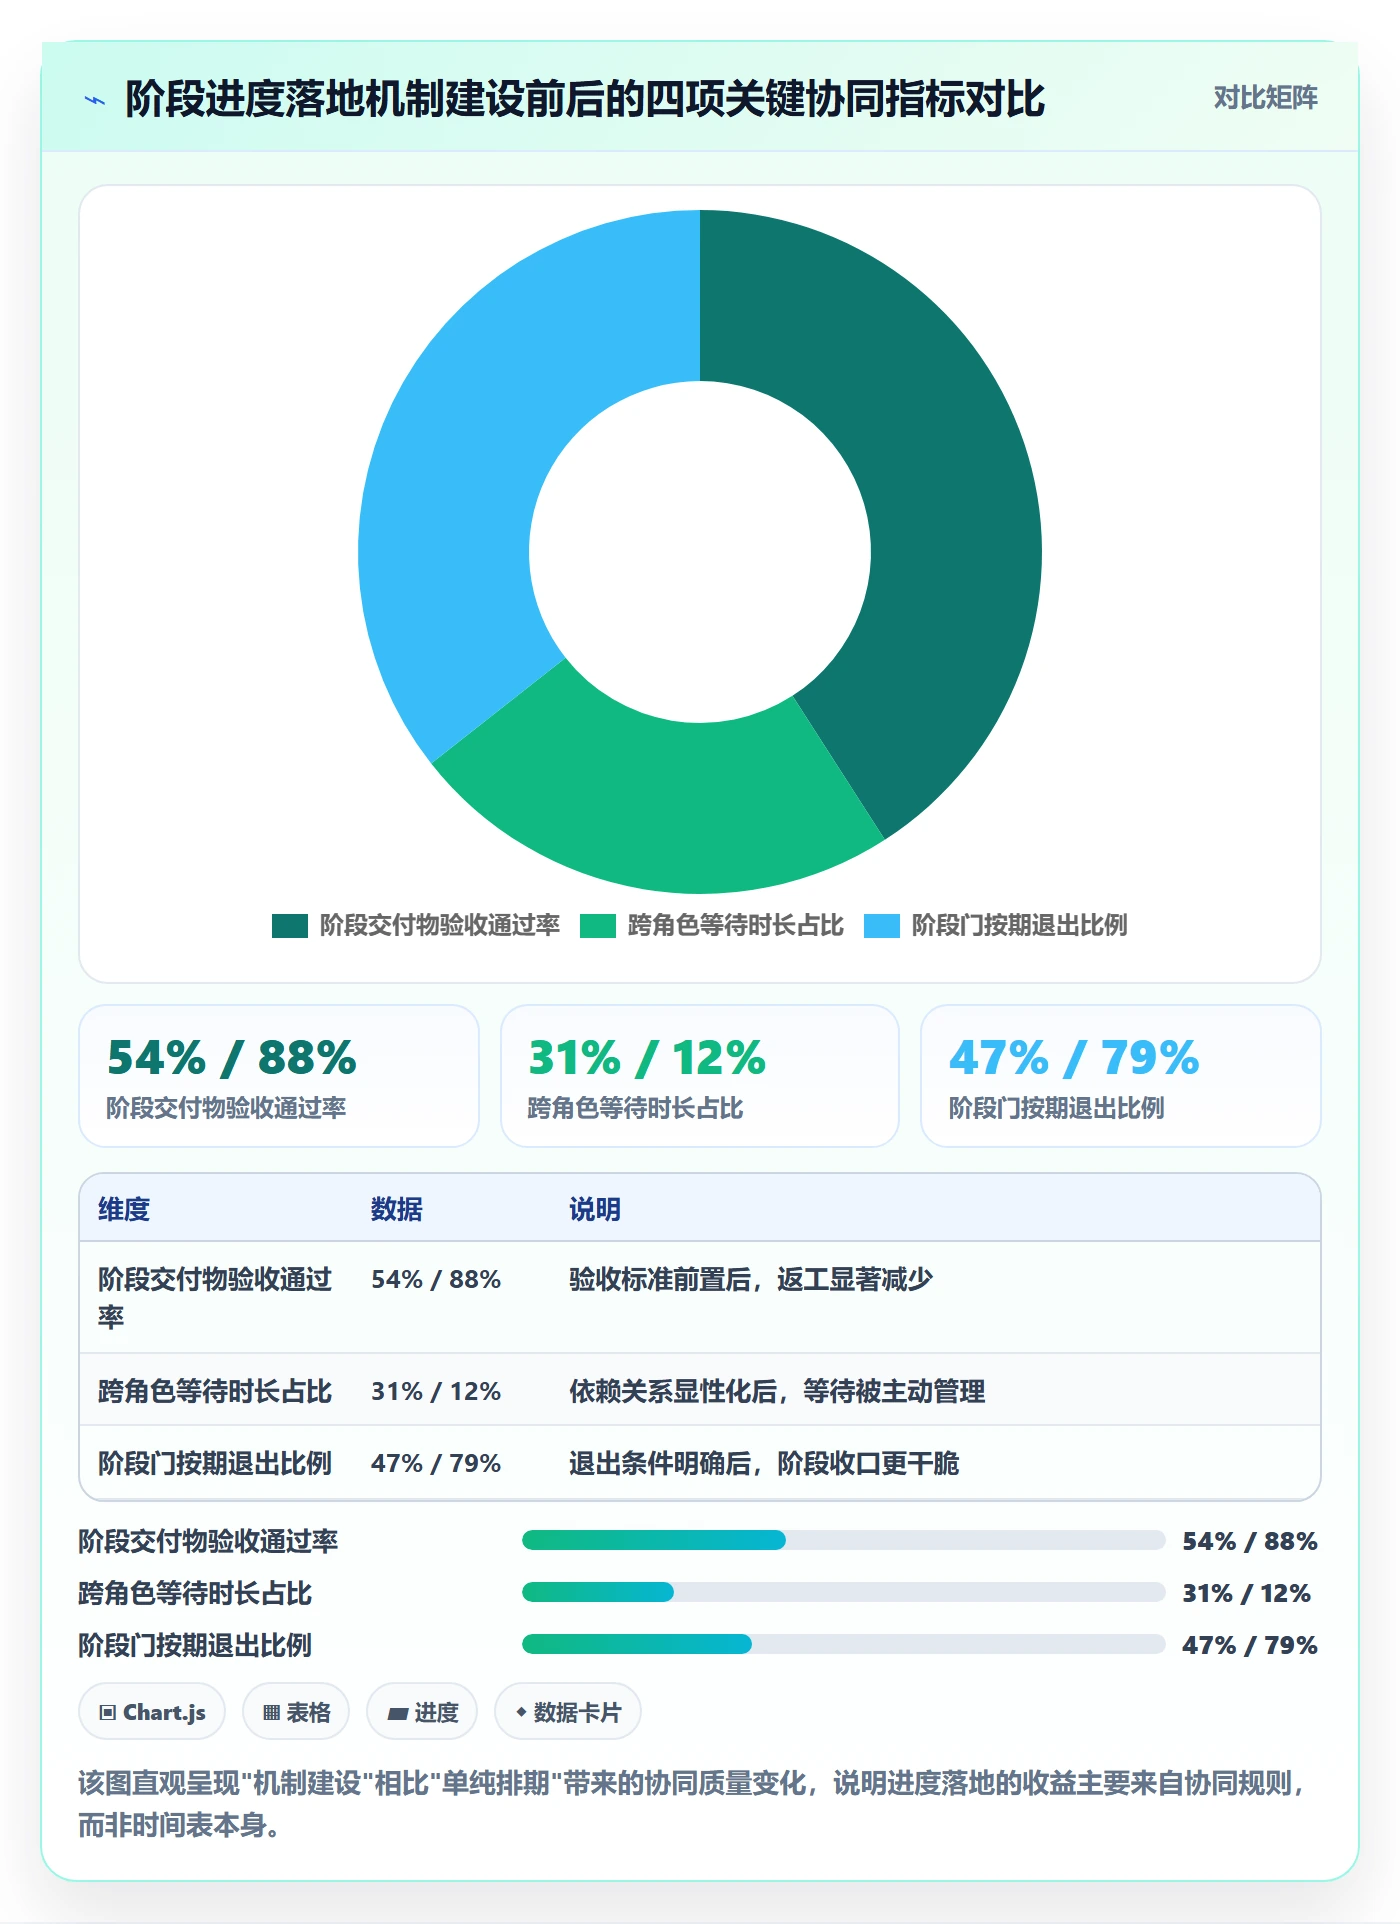The height and width of the screenshot is (1924, 1400).
Task: Click the 跨角色等待时长占比 table row name
Action: tap(215, 1391)
